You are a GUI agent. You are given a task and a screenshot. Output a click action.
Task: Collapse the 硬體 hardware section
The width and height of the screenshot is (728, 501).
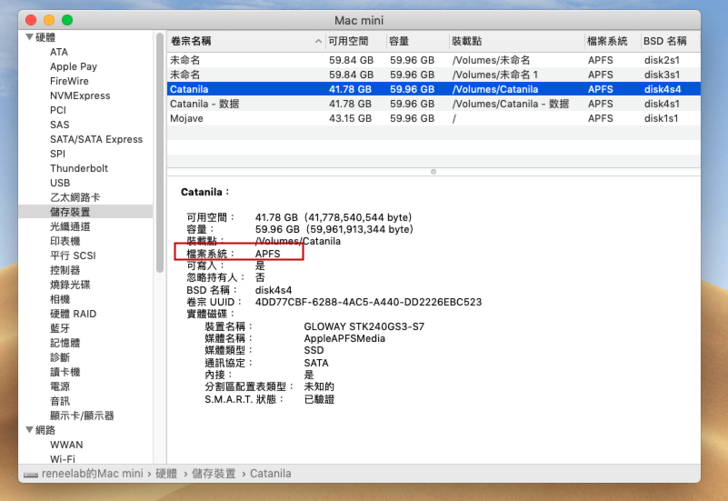coord(29,37)
